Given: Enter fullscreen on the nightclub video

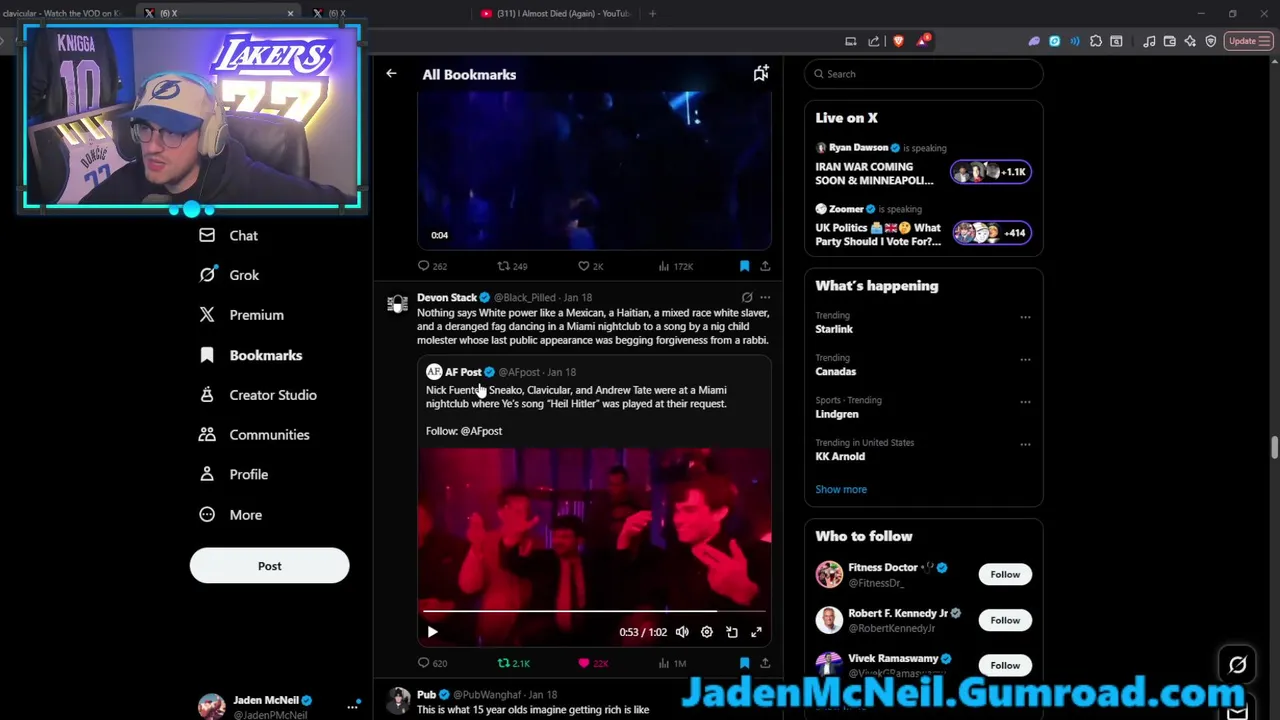Looking at the screenshot, I should point(757,632).
